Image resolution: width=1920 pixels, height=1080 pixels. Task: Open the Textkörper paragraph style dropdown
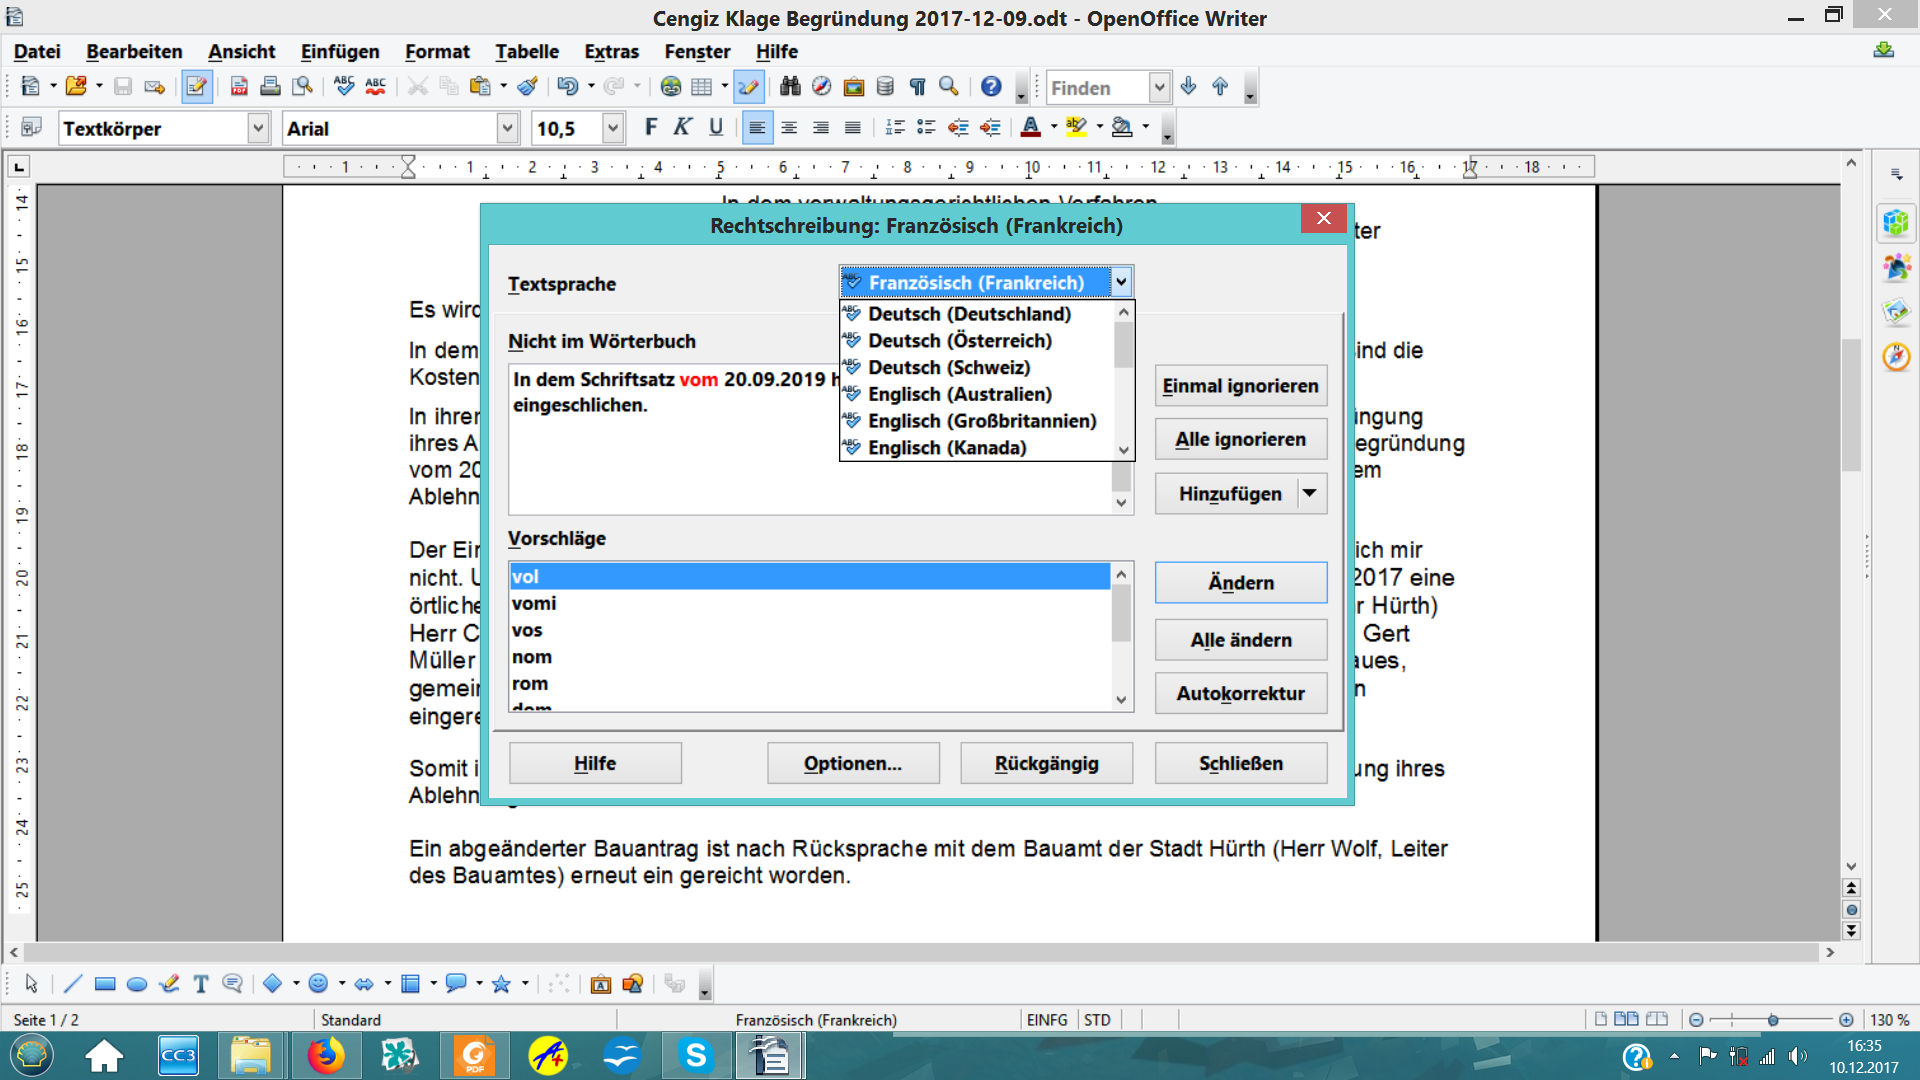(258, 128)
